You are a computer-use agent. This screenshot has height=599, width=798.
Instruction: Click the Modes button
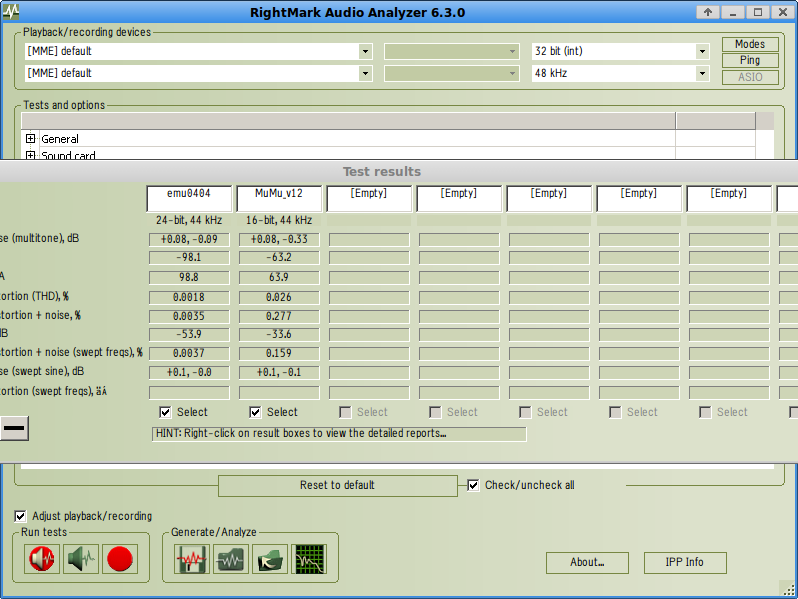click(x=750, y=44)
